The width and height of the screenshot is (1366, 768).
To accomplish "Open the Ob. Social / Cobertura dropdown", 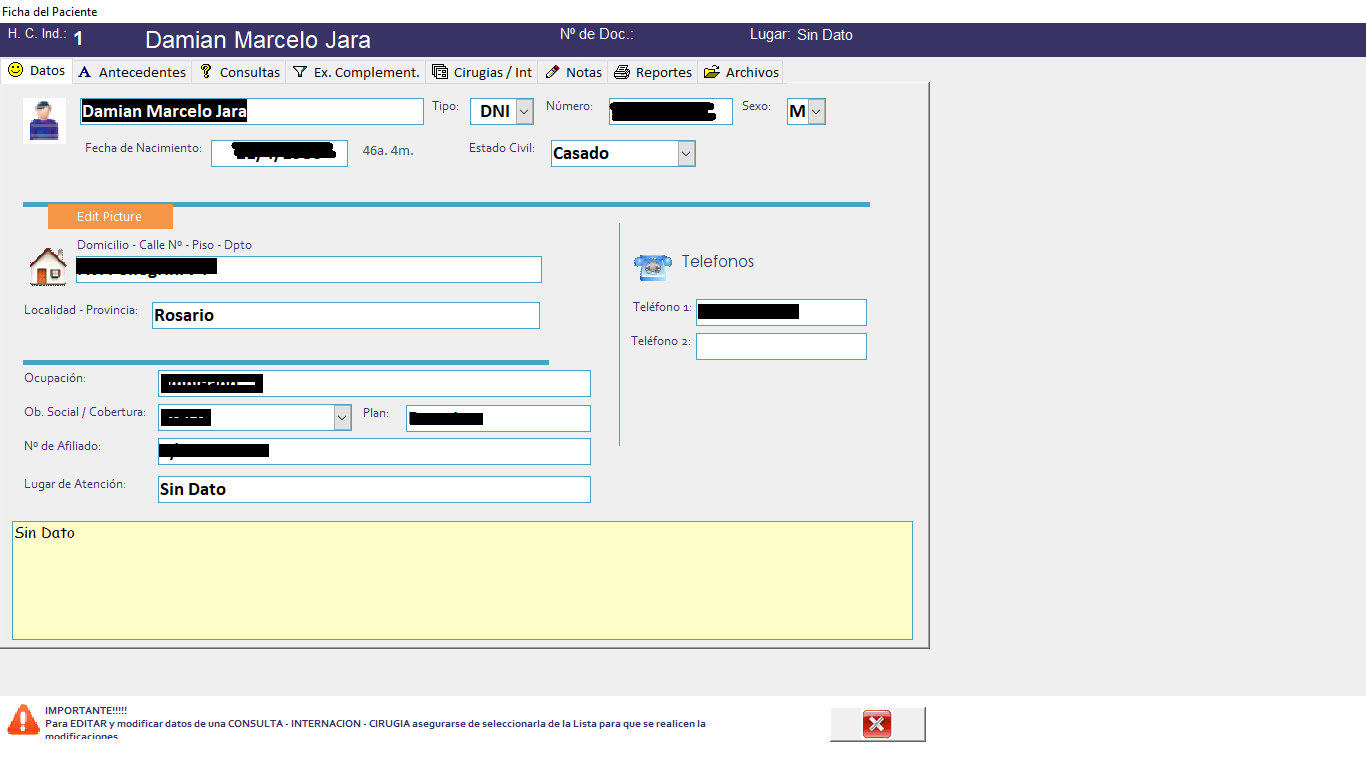I will (343, 418).
